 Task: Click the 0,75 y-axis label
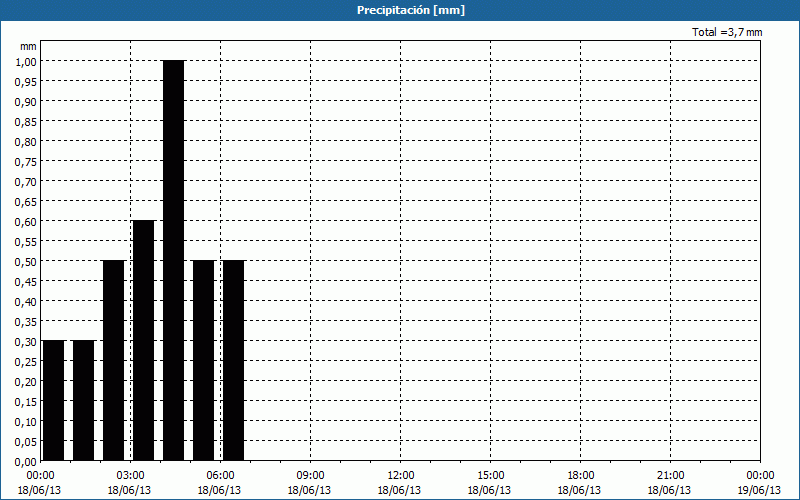click(x=26, y=161)
